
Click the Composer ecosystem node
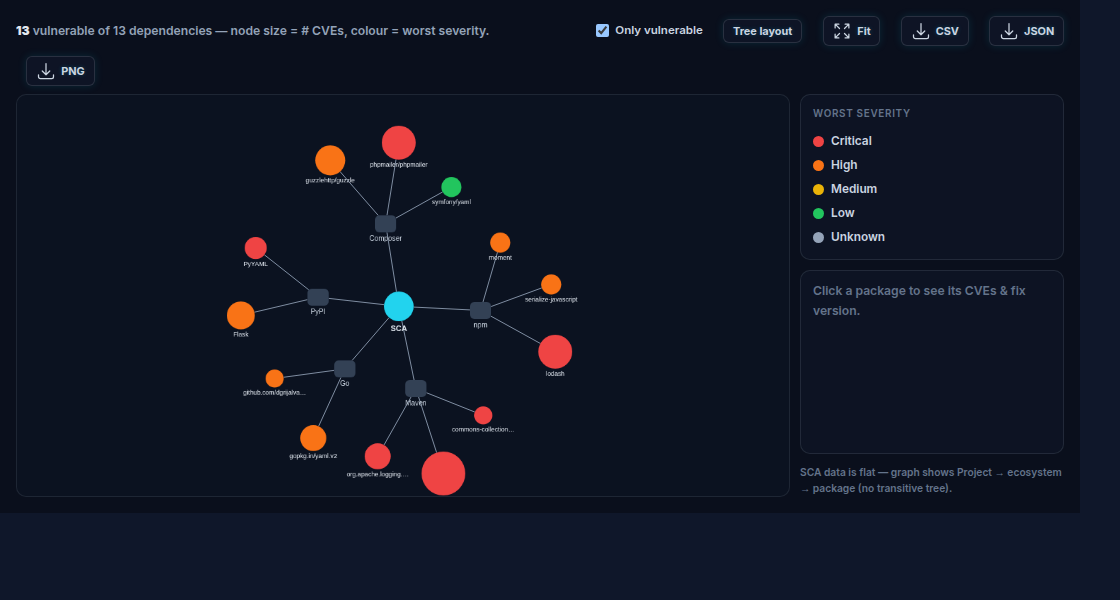pos(386,224)
